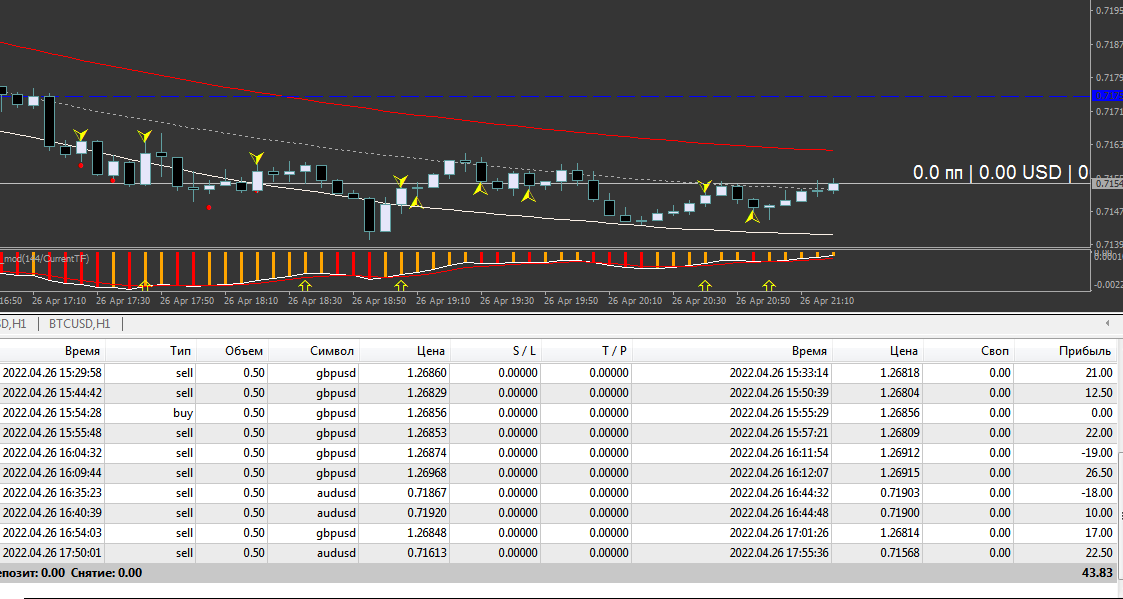The image size is (1123, 599).
Task: Click the 26 Apr 21:10 time axis label
Action: click(x=826, y=301)
